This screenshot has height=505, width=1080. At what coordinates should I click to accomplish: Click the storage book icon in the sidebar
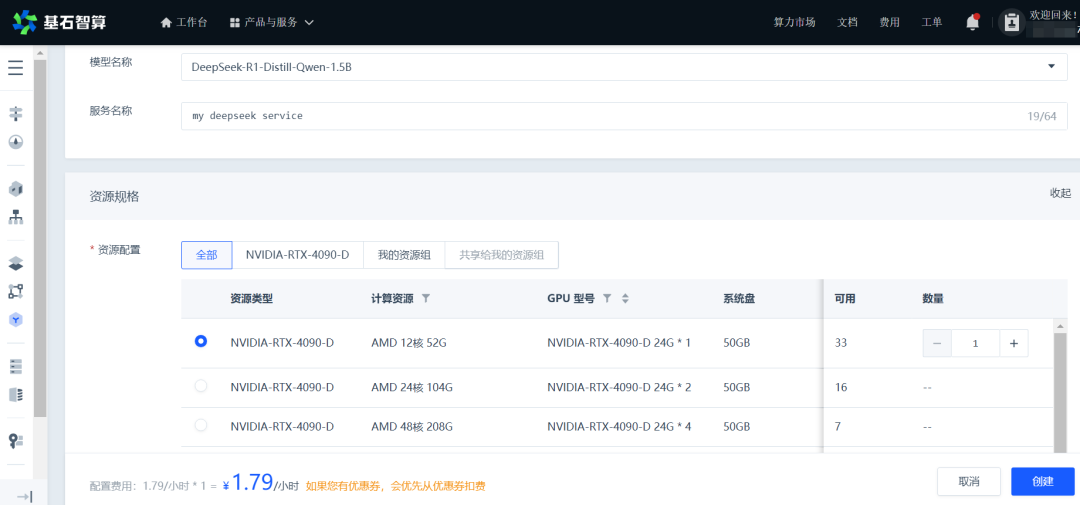pyautogui.click(x=15, y=394)
